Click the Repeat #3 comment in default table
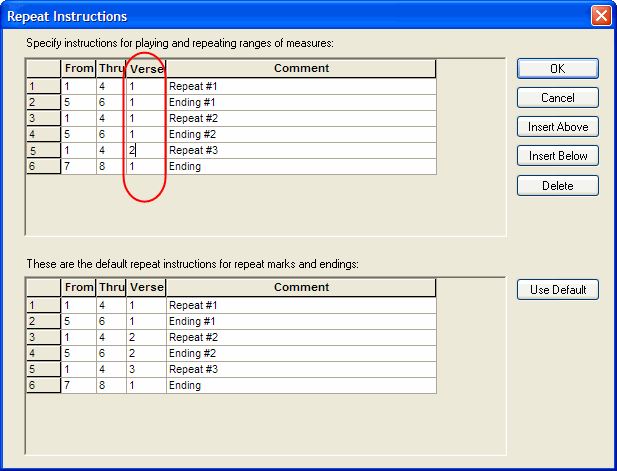 pos(301,369)
